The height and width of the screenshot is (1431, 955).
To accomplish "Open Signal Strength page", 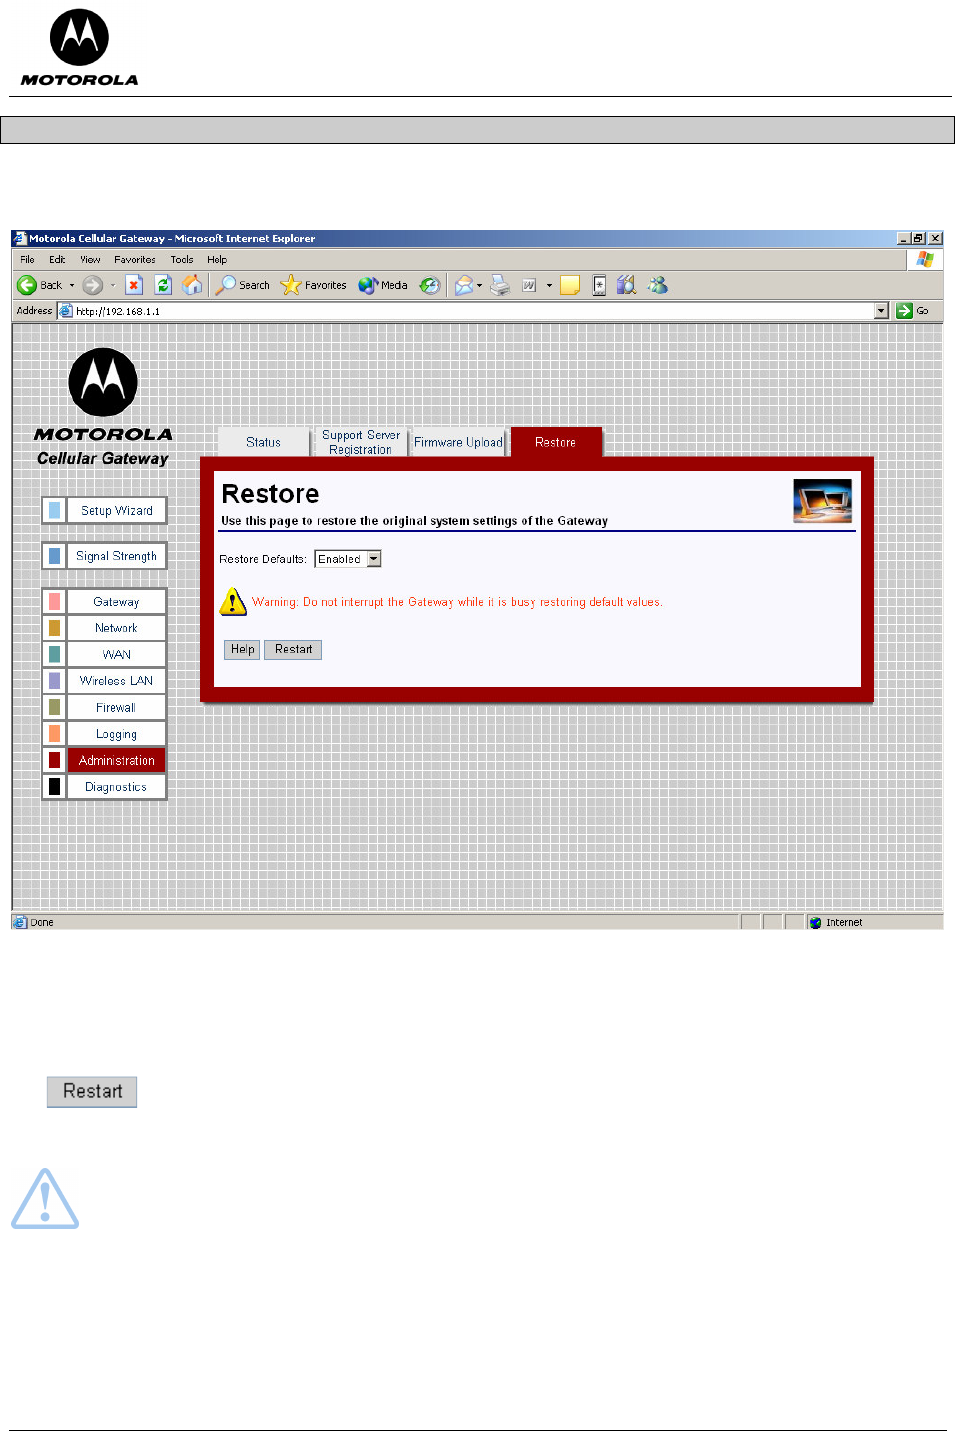I will click(116, 556).
